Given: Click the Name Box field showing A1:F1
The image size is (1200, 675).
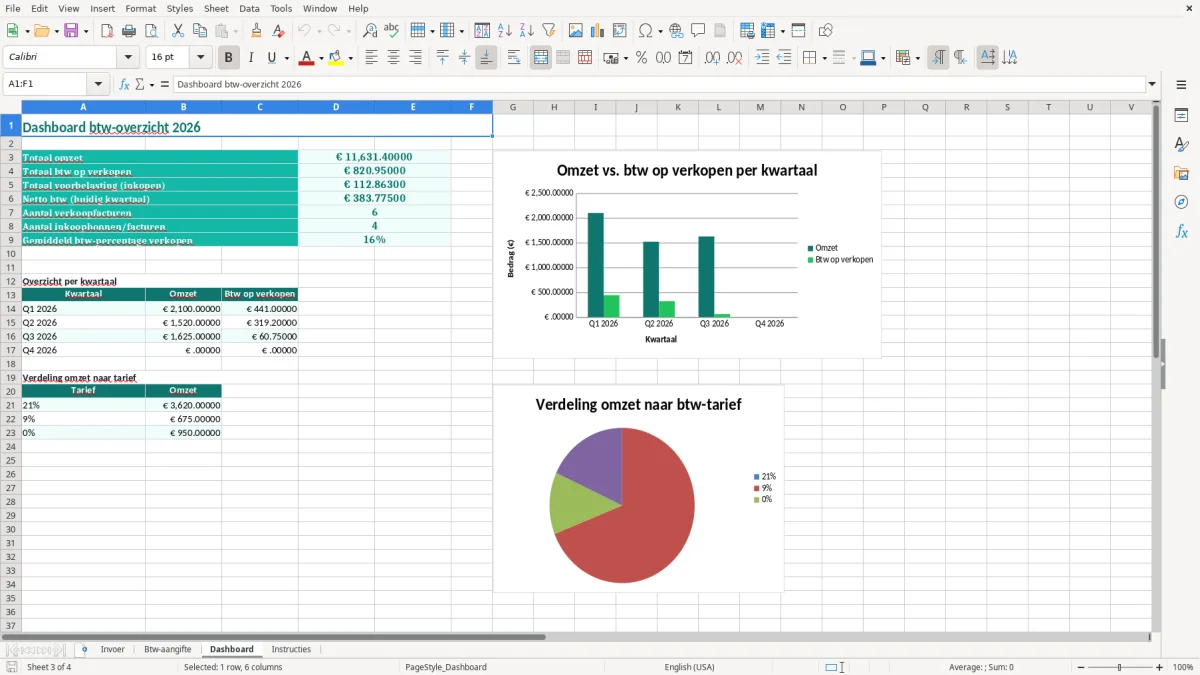Looking at the screenshot, I should 46,85.
